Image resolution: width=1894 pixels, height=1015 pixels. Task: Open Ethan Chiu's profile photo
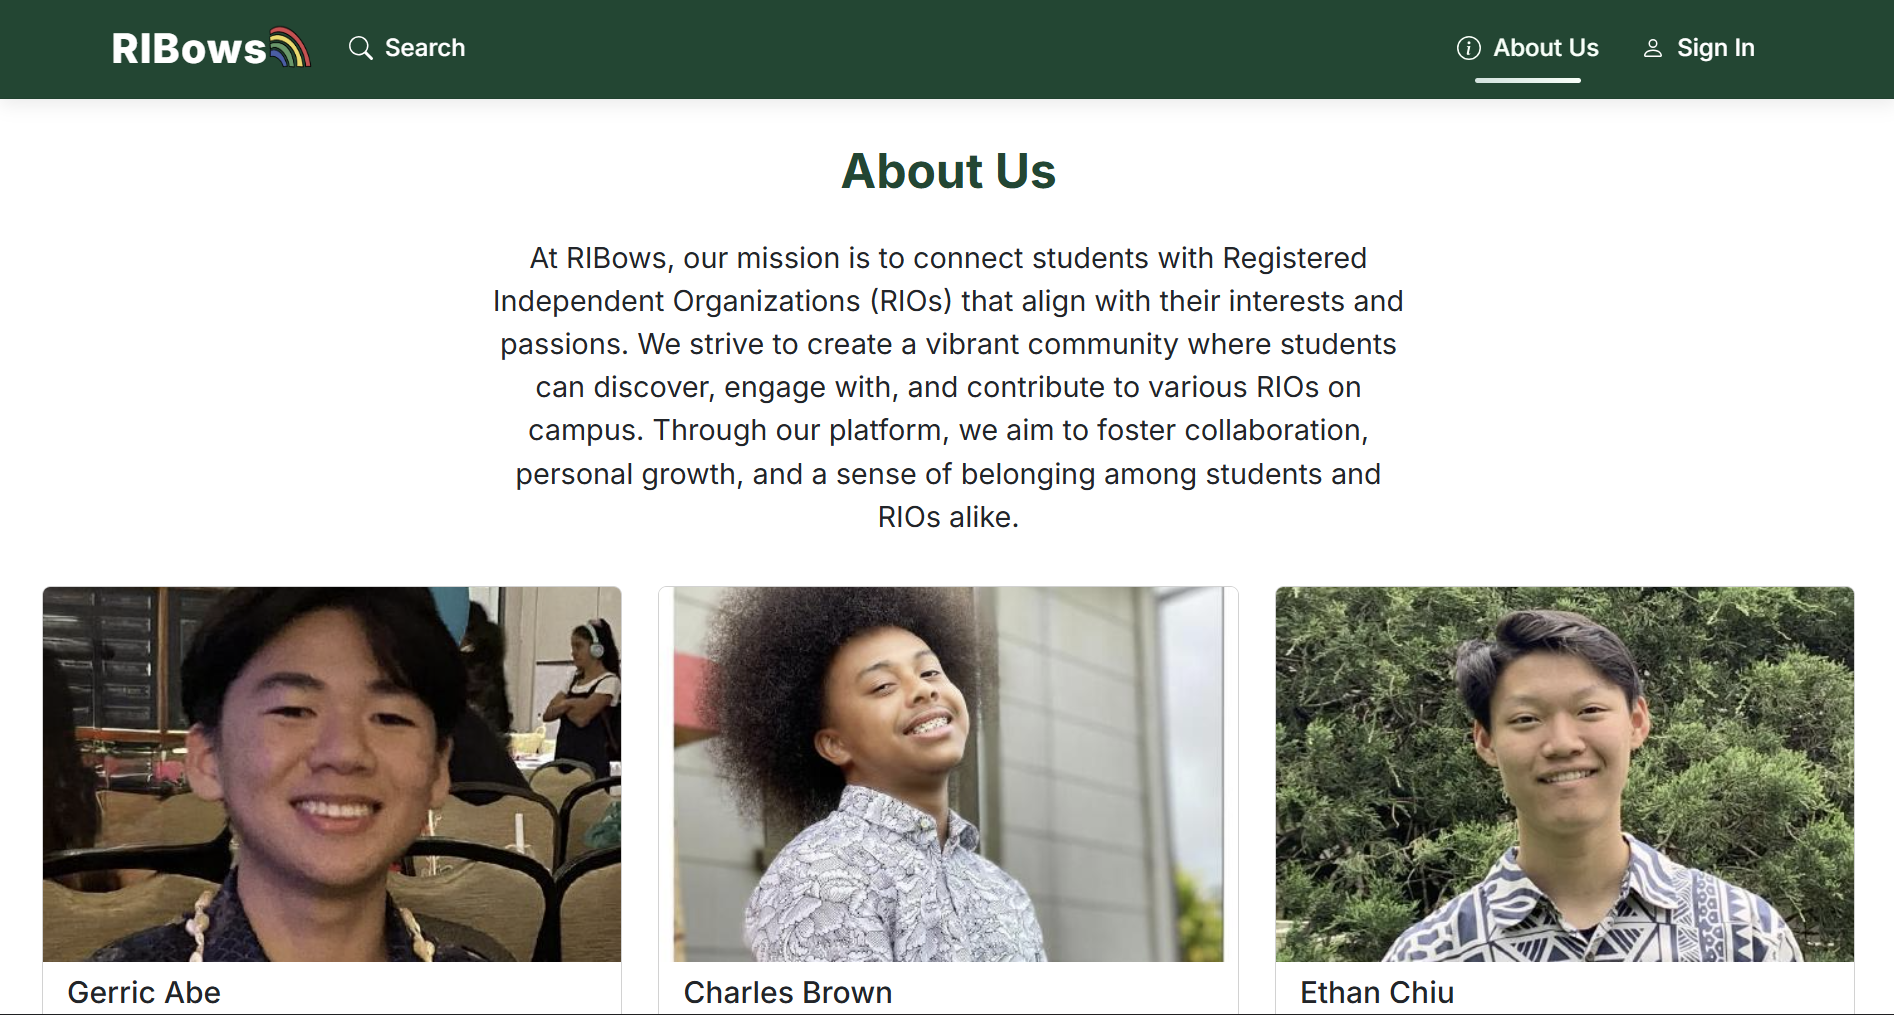point(1564,773)
